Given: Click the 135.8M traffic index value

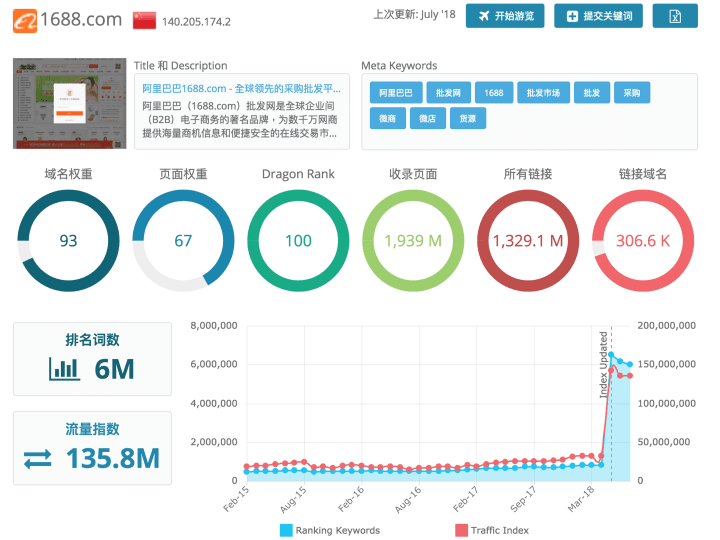Looking at the screenshot, I should (113, 458).
